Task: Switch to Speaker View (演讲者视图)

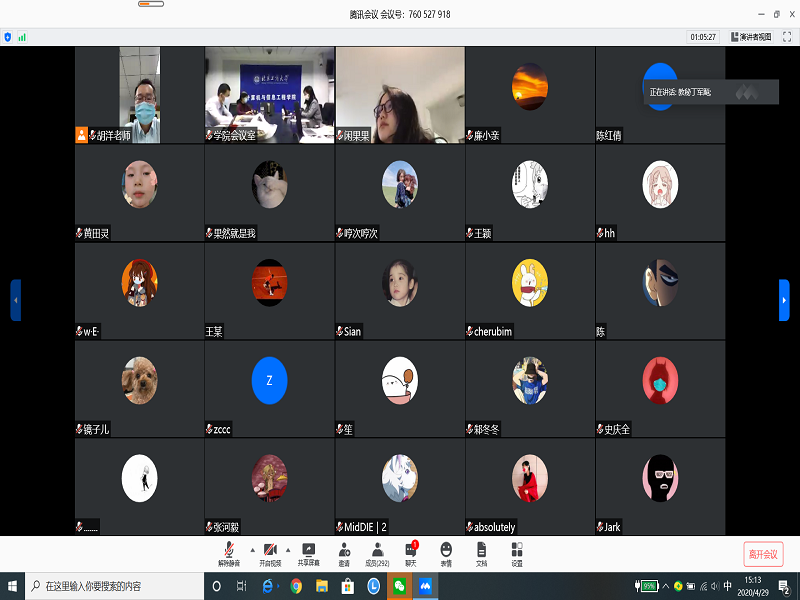Action: point(752,37)
